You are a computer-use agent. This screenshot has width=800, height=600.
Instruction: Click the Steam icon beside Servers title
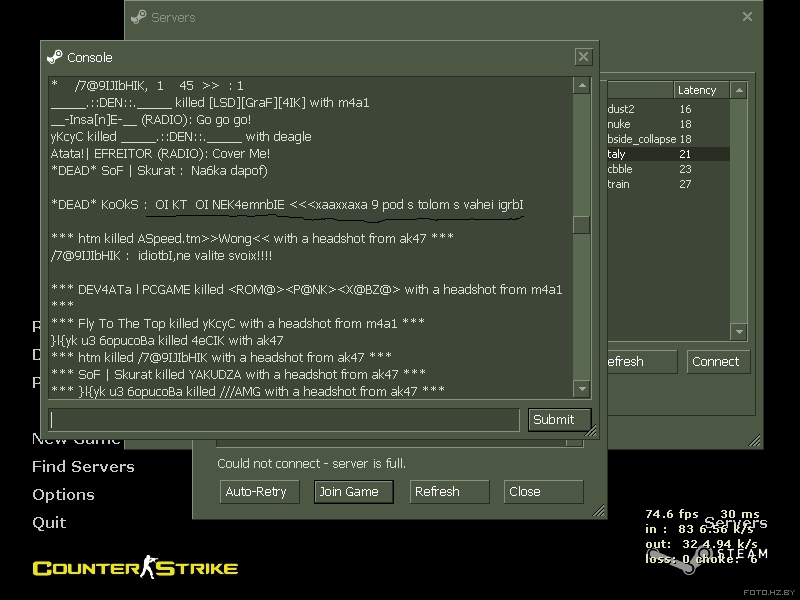tap(138, 17)
